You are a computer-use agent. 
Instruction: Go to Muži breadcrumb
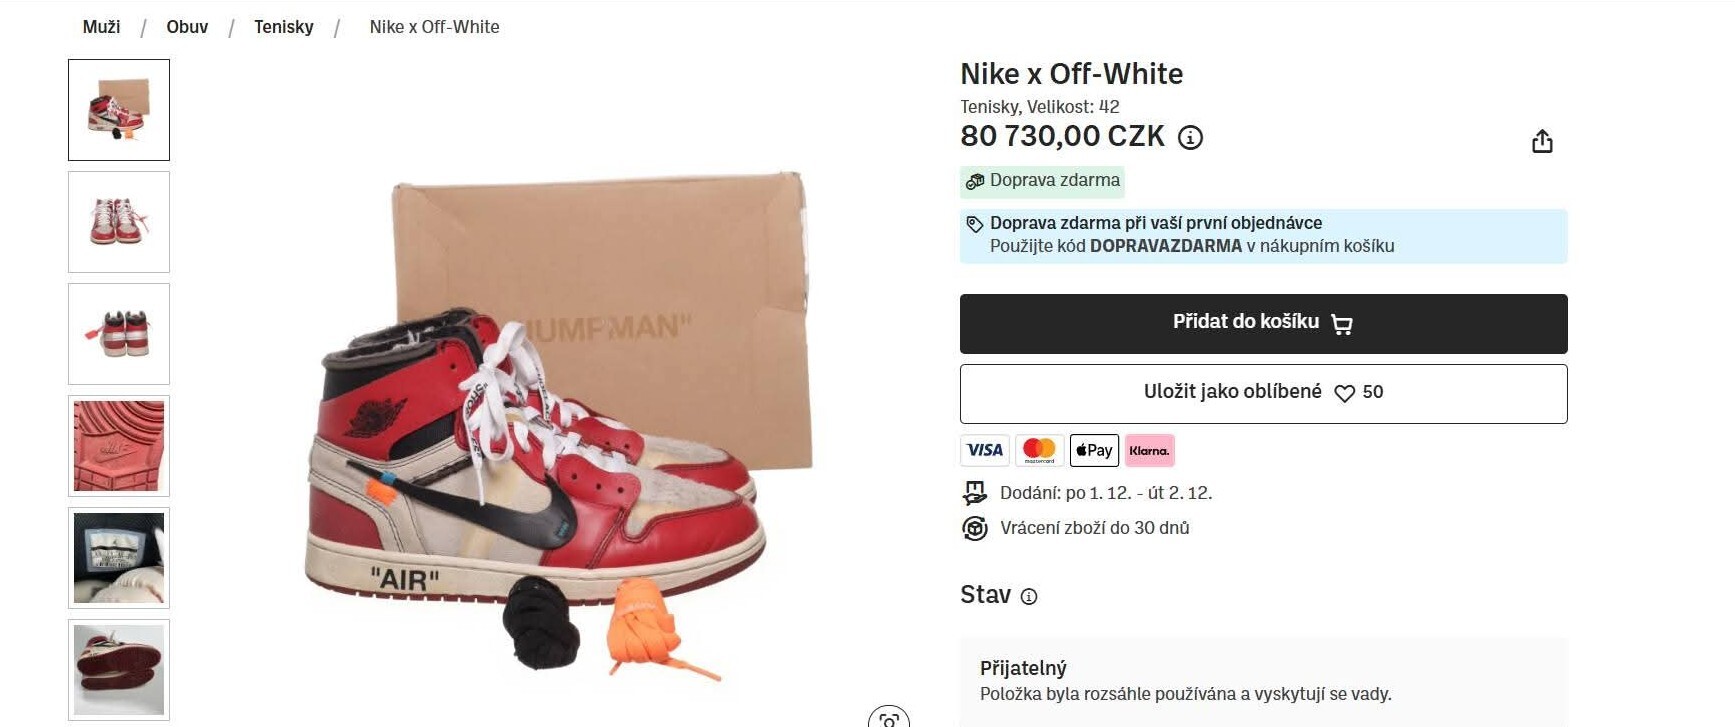tap(101, 27)
